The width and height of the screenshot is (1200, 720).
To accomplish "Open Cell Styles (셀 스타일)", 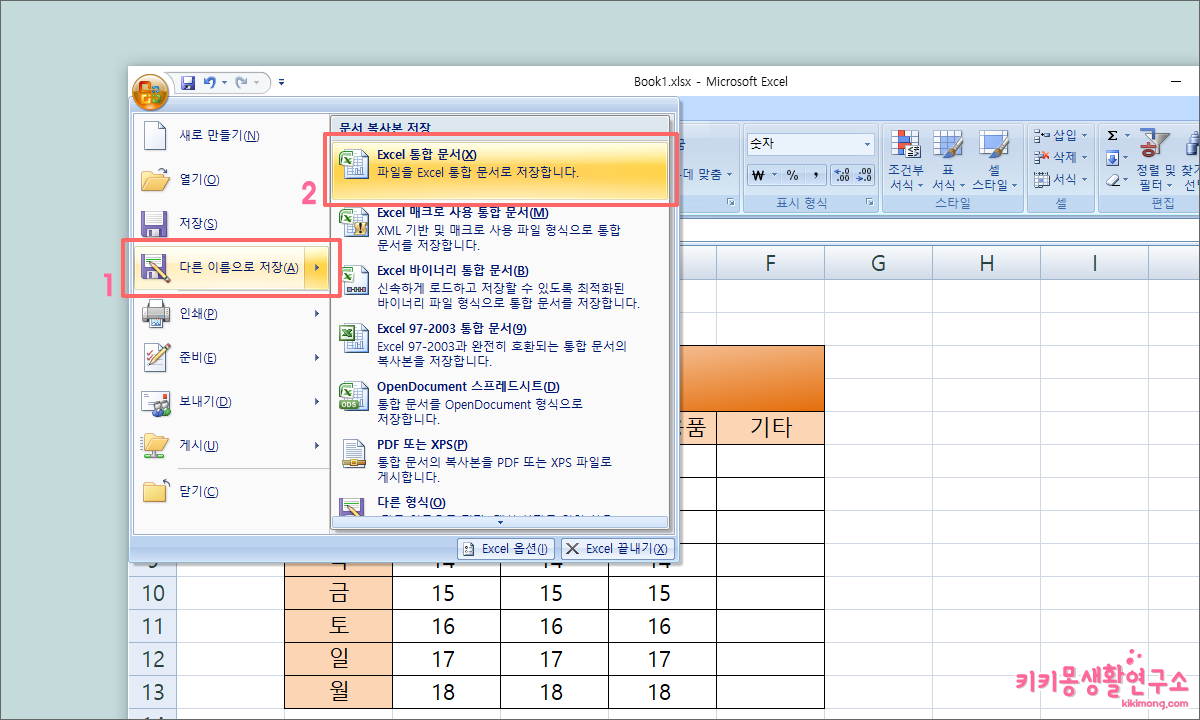I will (x=995, y=160).
